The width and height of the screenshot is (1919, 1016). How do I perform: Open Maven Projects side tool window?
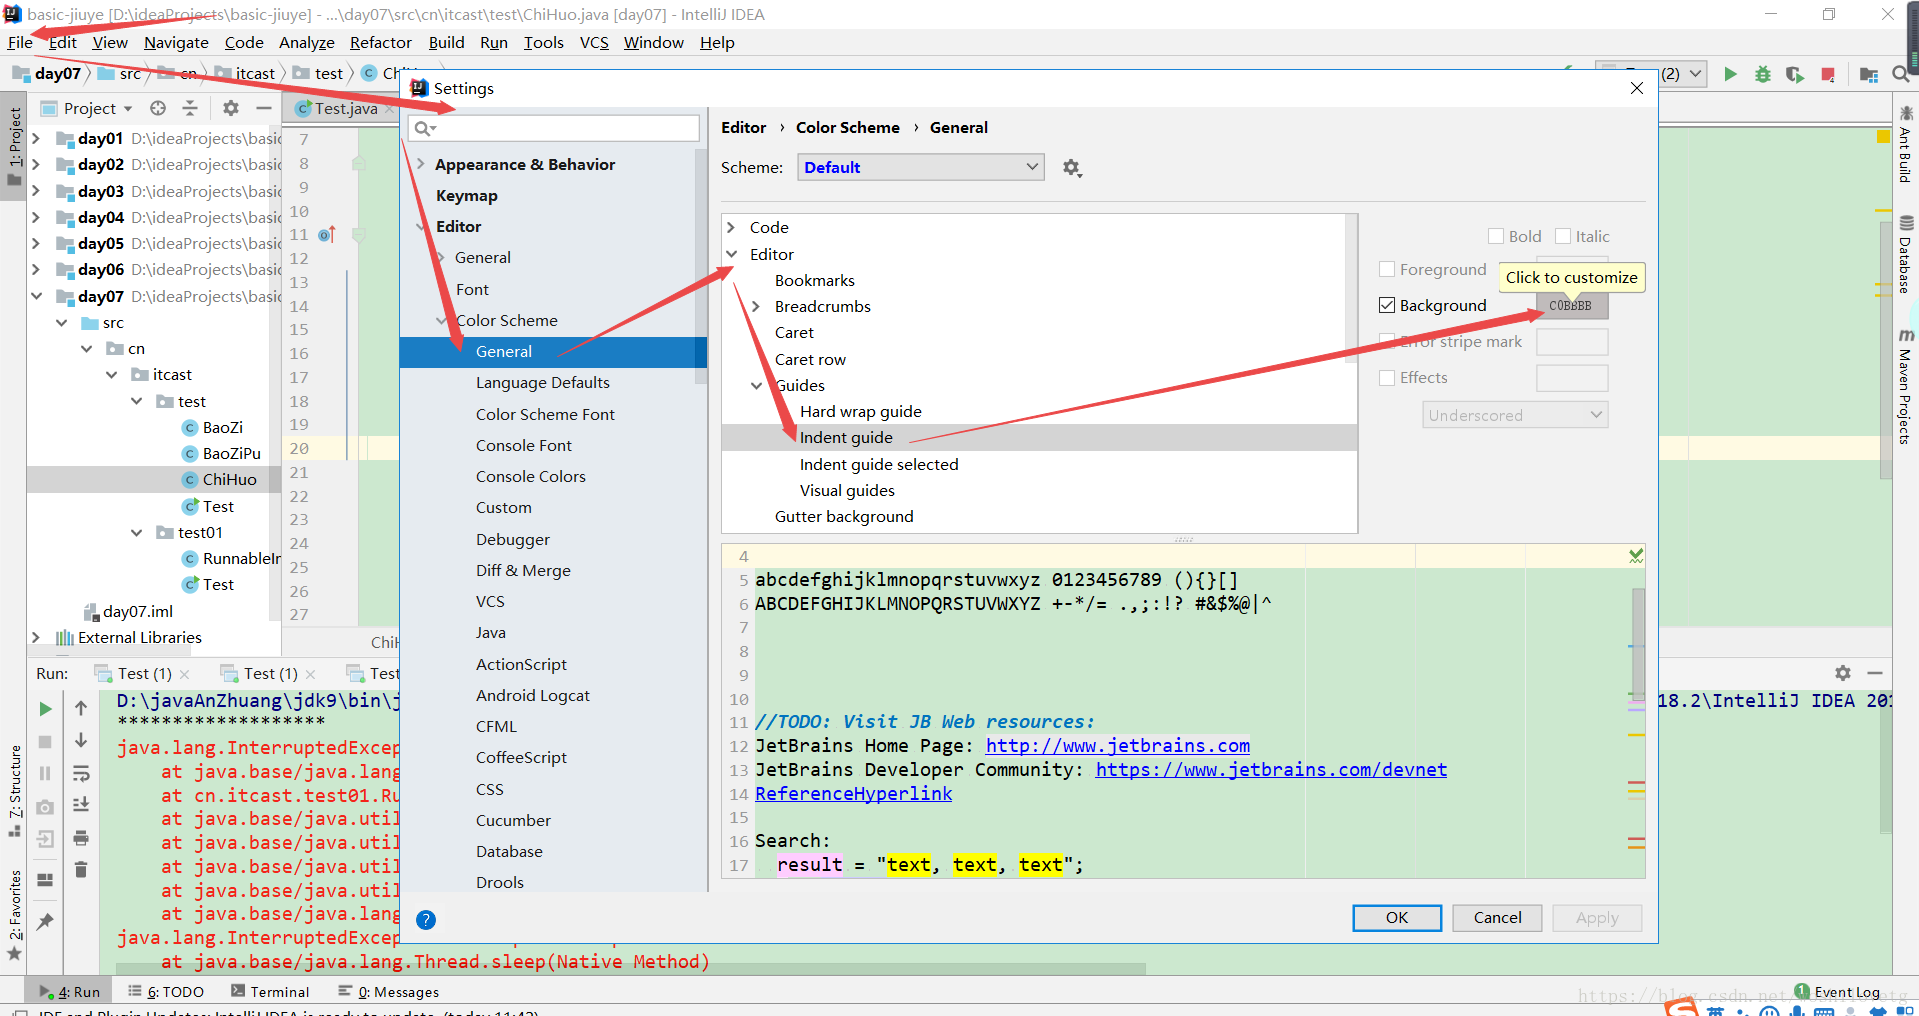(x=1906, y=387)
